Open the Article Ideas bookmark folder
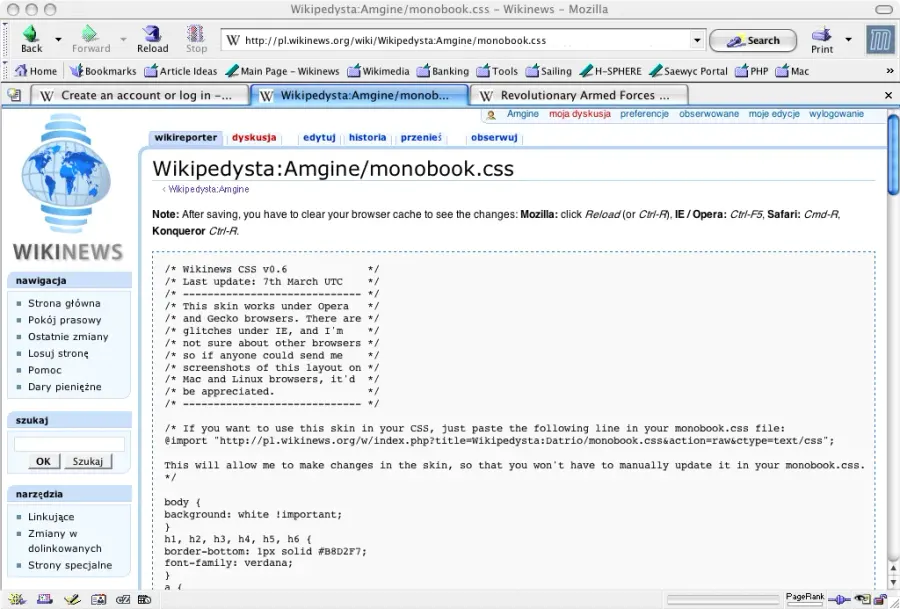 180,71
